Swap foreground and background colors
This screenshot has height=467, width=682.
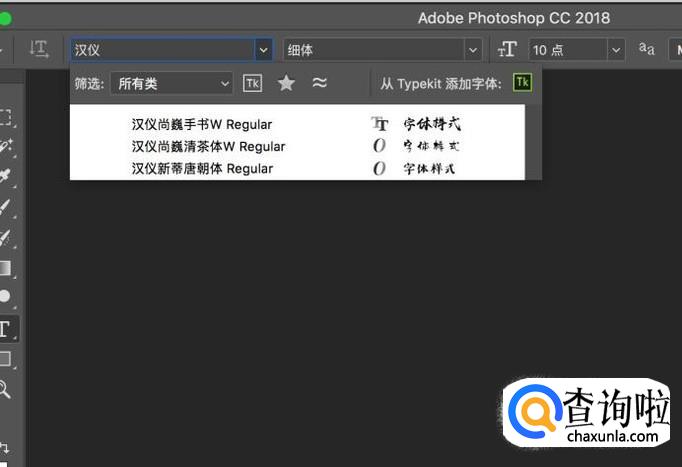click(5, 447)
